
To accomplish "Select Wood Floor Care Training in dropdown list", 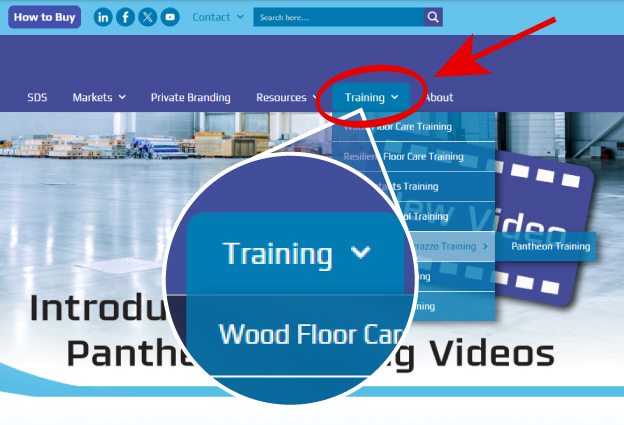I will 413,127.
